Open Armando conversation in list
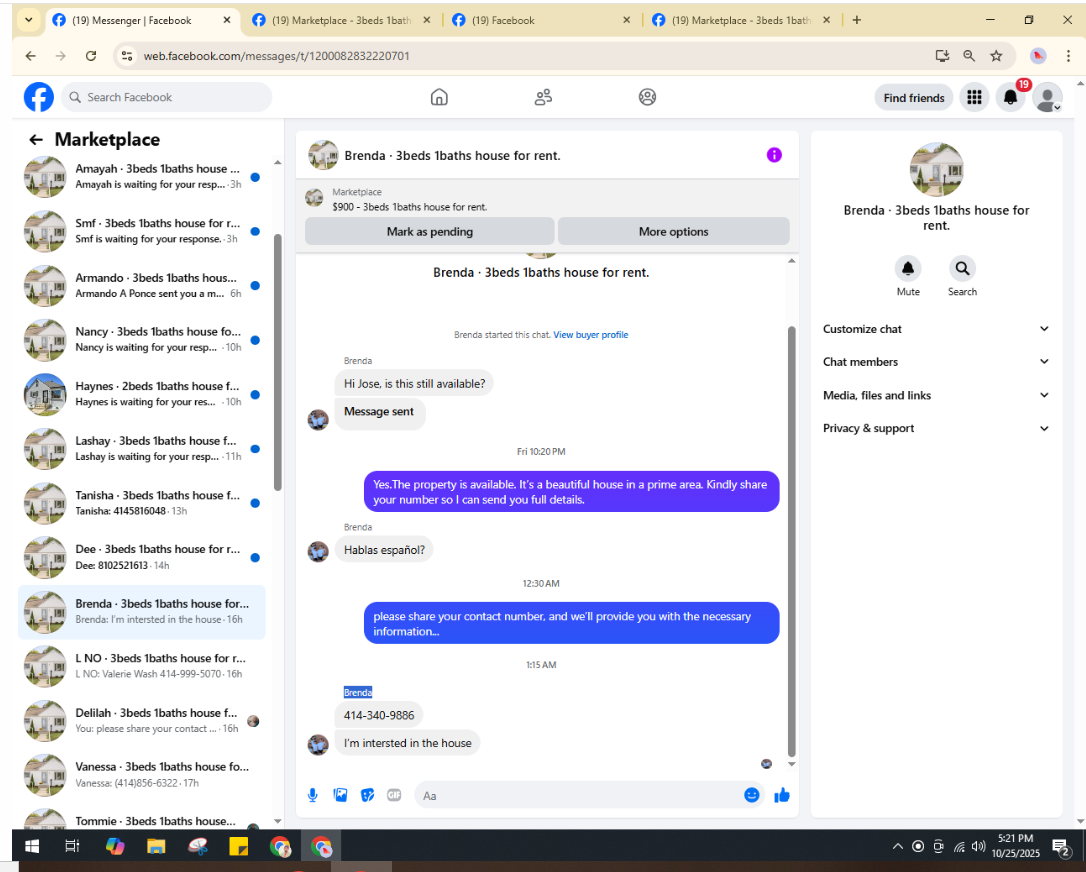This screenshot has width=1086, height=872. tap(142, 285)
